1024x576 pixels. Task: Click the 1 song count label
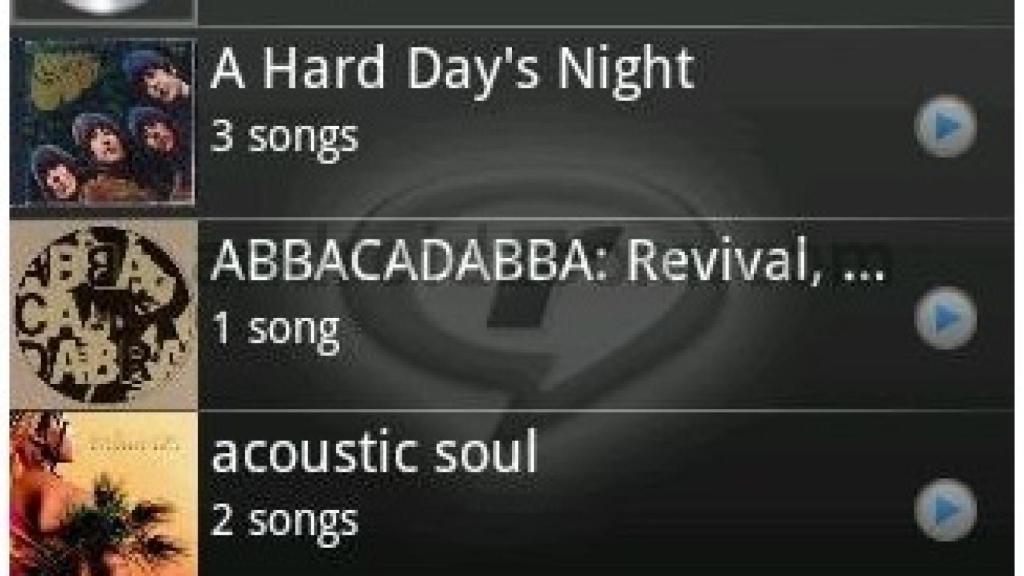[x=276, y=330]
